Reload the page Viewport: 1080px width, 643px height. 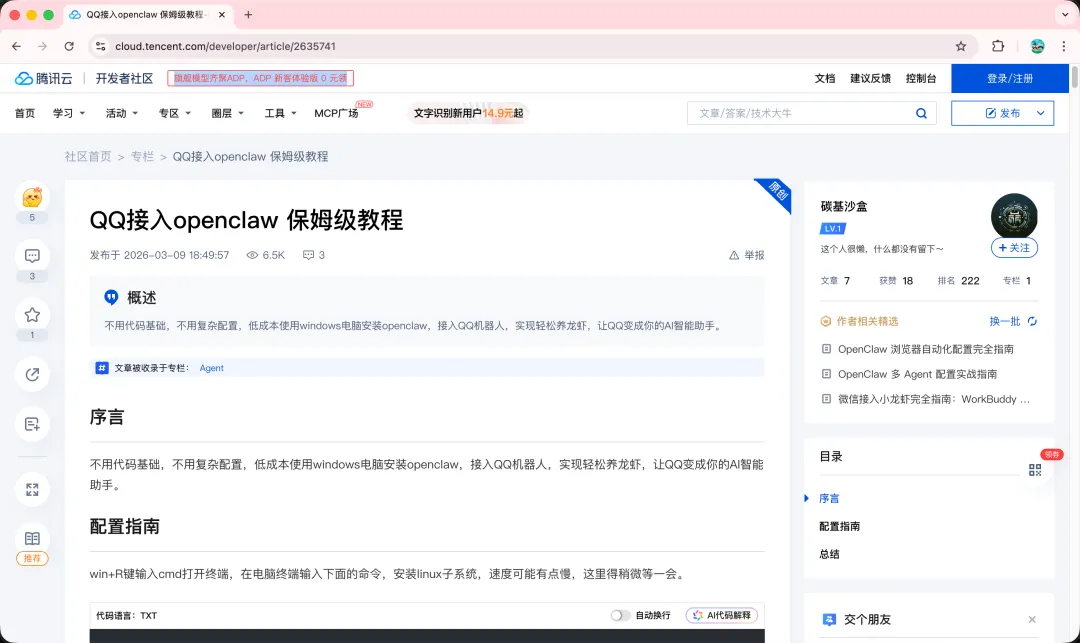tap(69, 46)
